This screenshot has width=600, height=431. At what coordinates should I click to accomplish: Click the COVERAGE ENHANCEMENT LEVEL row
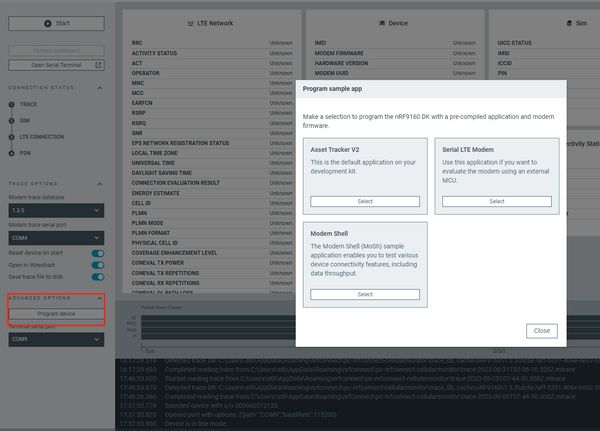point(212,253)
